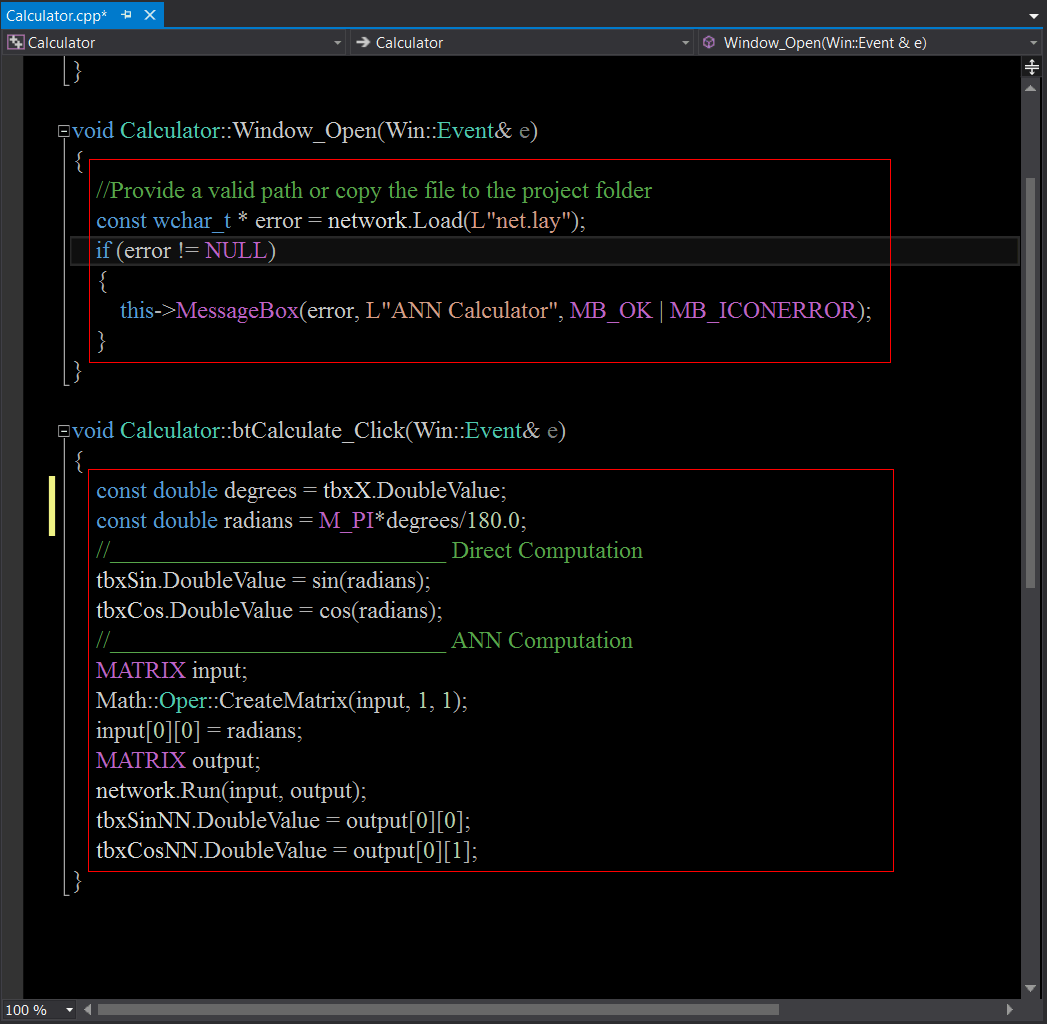The width and height of the screenshot is (1047, 1024).
Task: Click "tbxSinNN.DoubleValue" assignment line
Action: tap(283, 821)
